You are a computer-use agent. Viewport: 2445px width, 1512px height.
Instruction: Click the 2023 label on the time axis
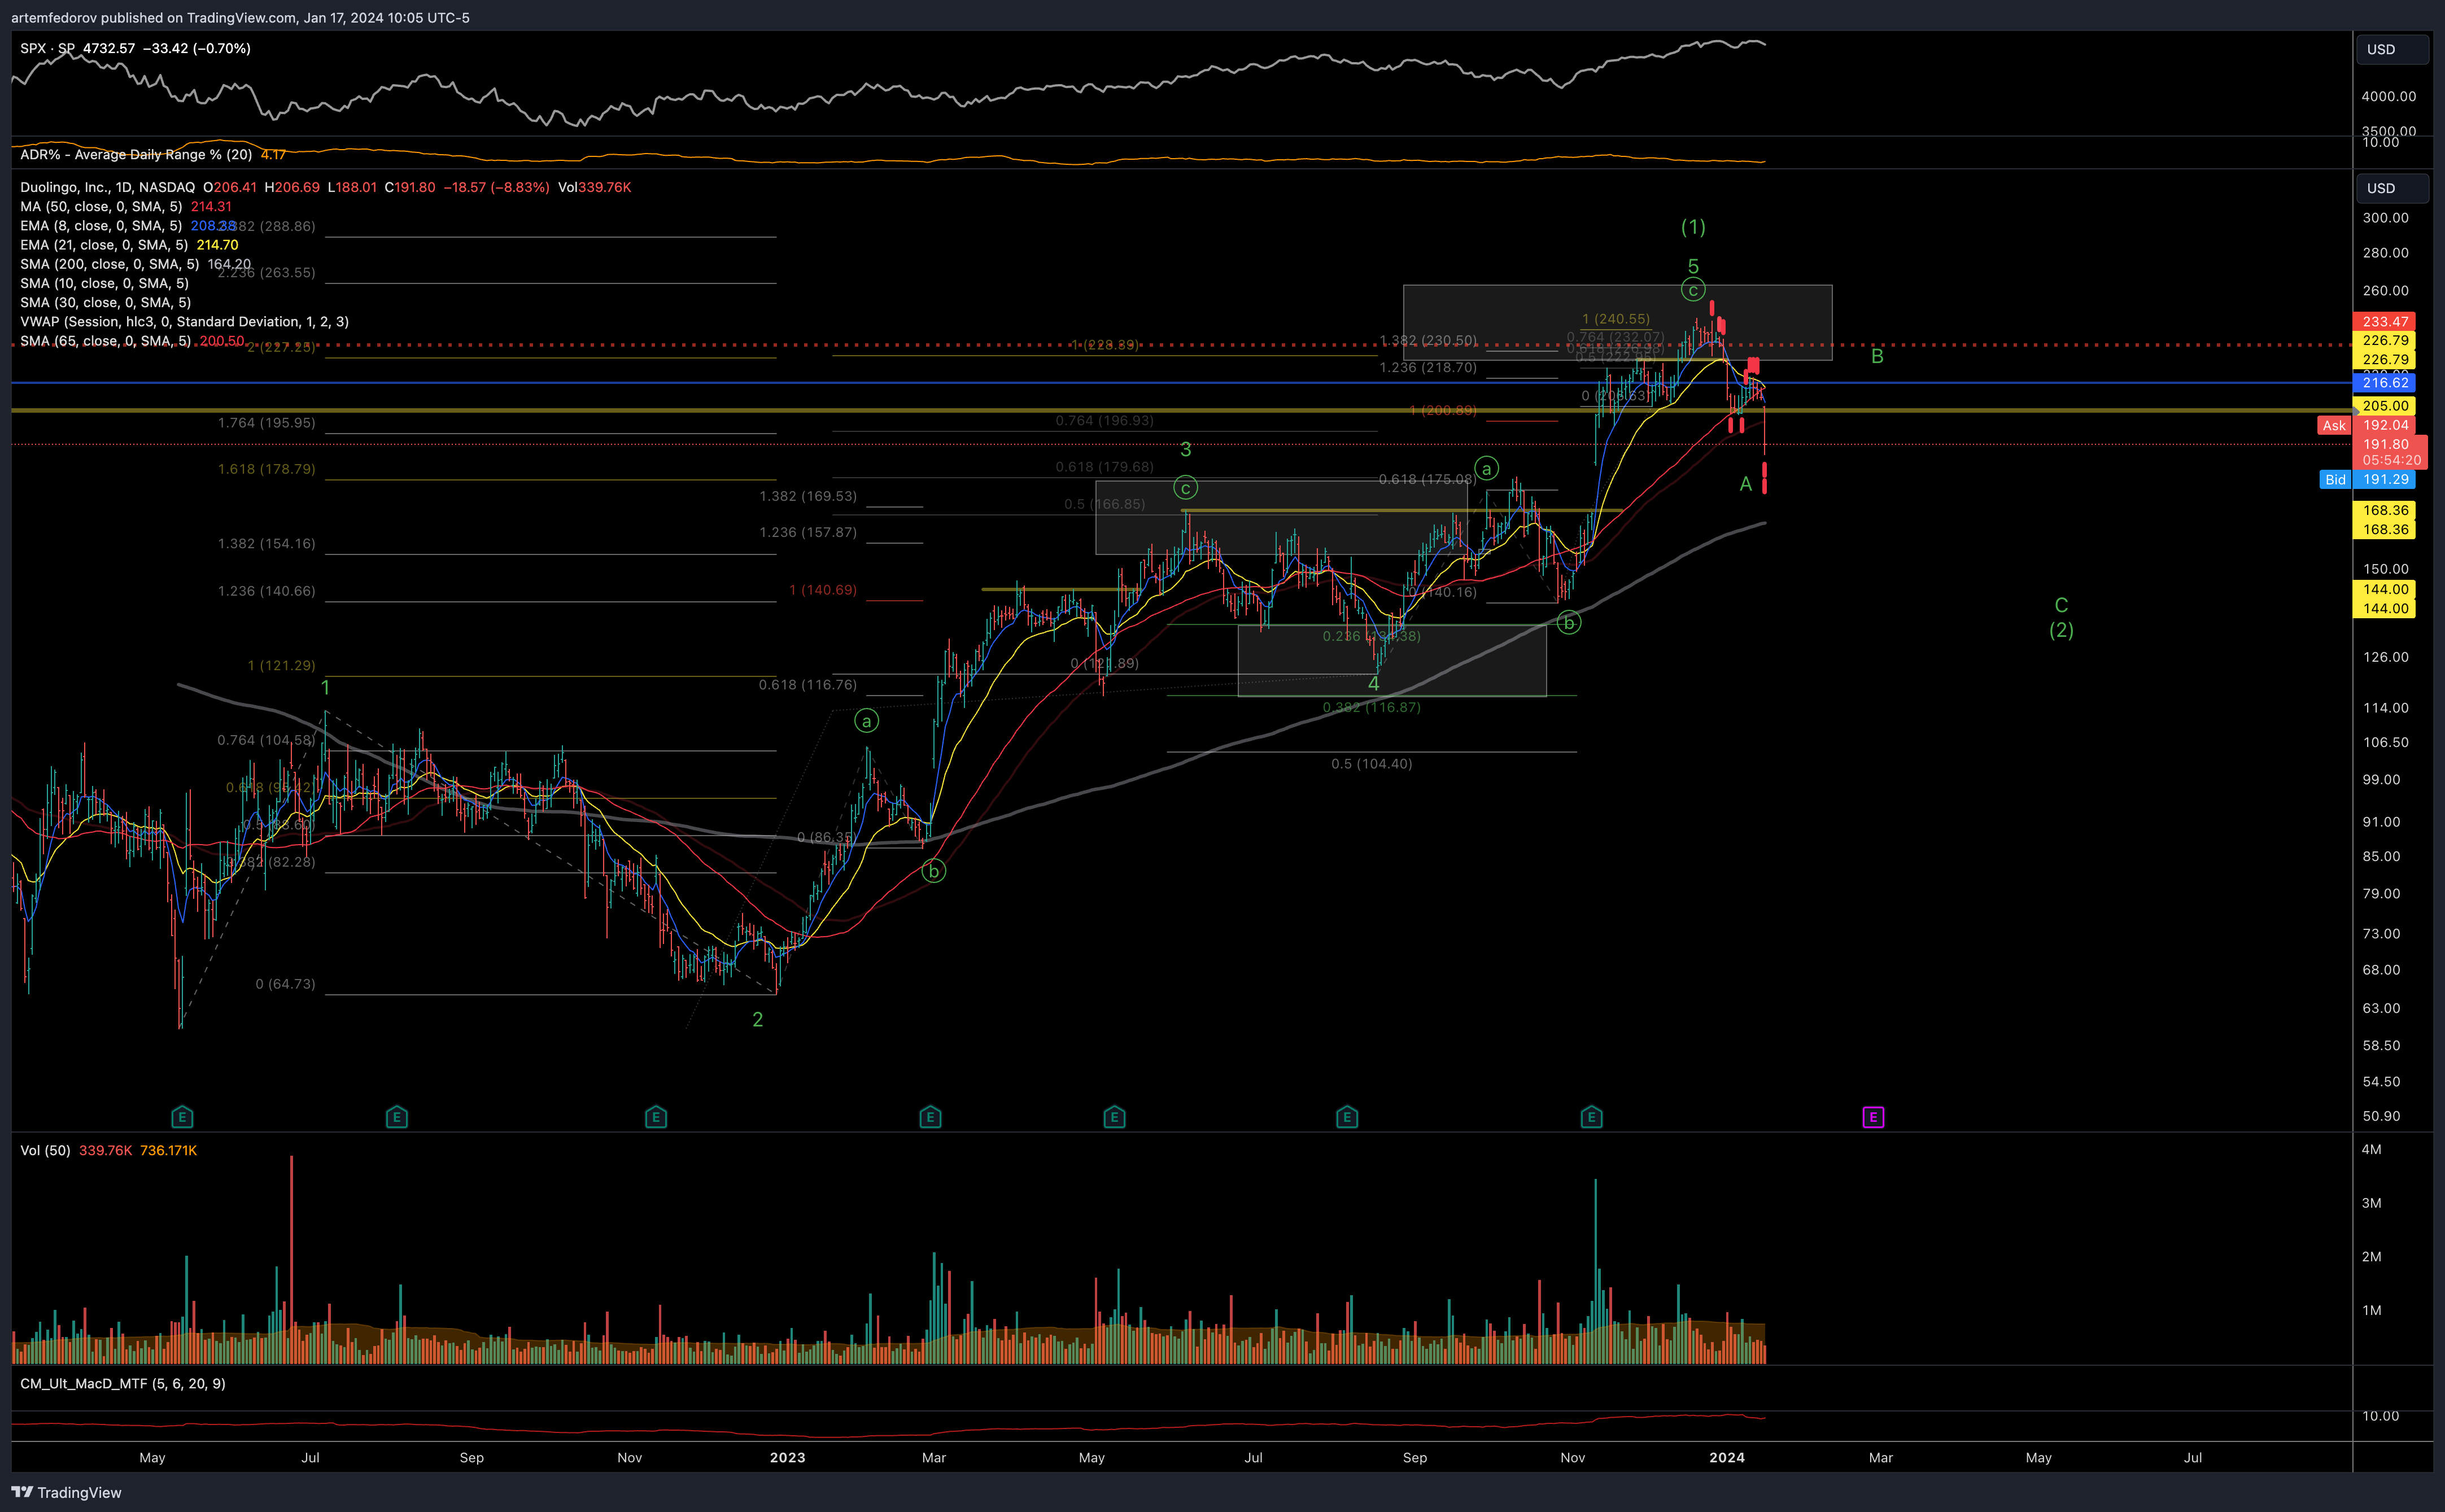pyautogui.click(x=787, y=1457)
